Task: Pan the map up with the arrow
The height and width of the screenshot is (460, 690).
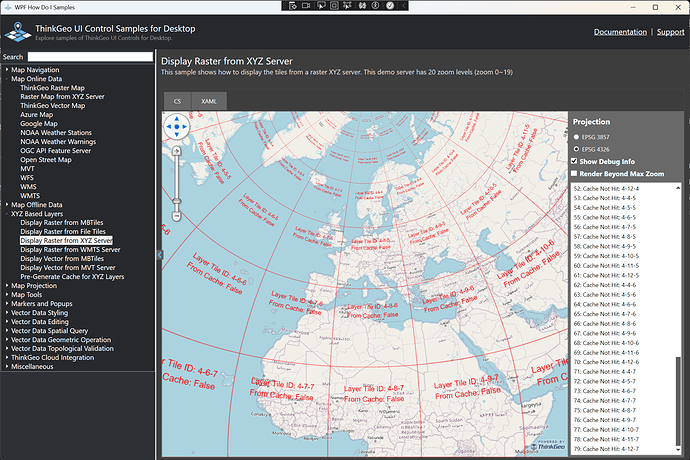Action: click(x=176, y=118)
